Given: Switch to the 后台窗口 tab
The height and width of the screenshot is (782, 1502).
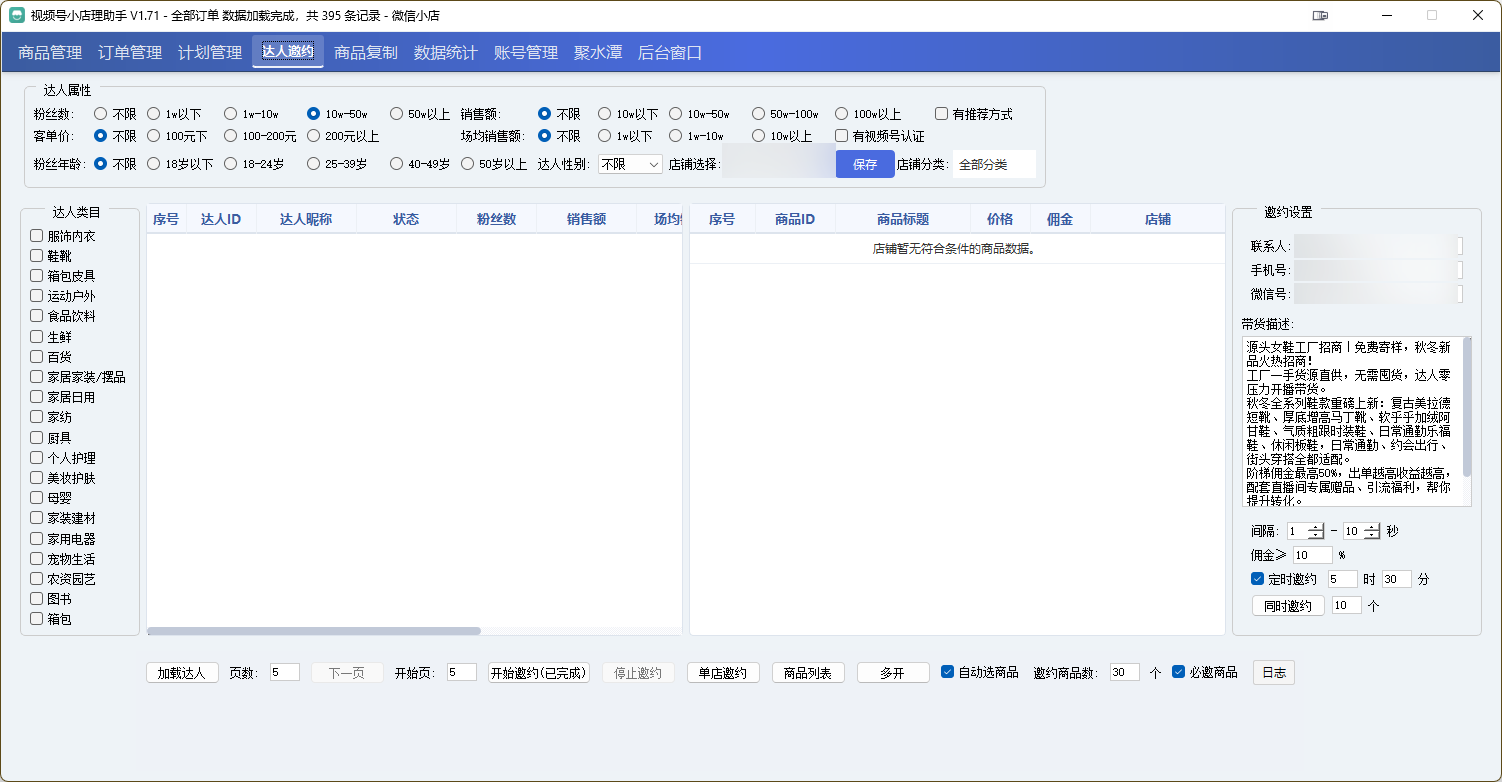Looking at the screenshot, I should pyautogui.click(x=670, y=52).
